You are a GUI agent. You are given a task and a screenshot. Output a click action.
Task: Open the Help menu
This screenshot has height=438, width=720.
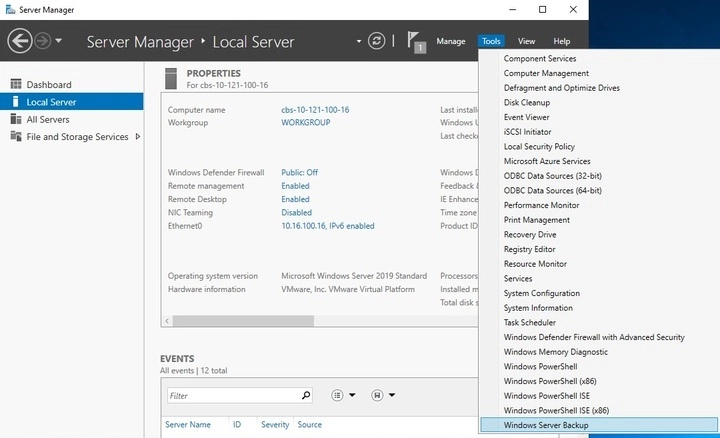tap(562, 41)
